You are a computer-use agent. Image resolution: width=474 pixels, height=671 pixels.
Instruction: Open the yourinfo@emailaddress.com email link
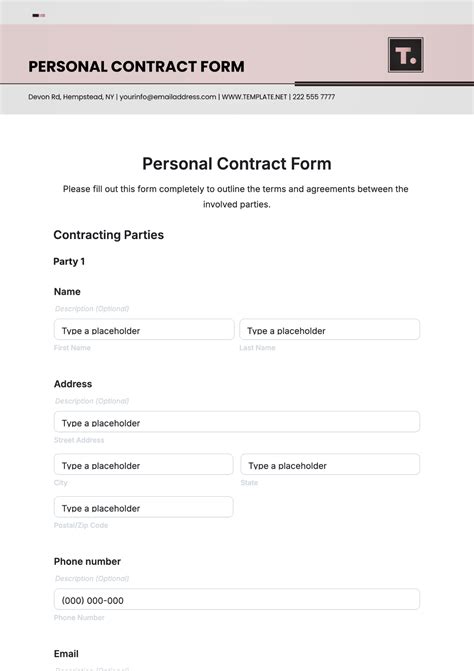(x=168, y=97)
